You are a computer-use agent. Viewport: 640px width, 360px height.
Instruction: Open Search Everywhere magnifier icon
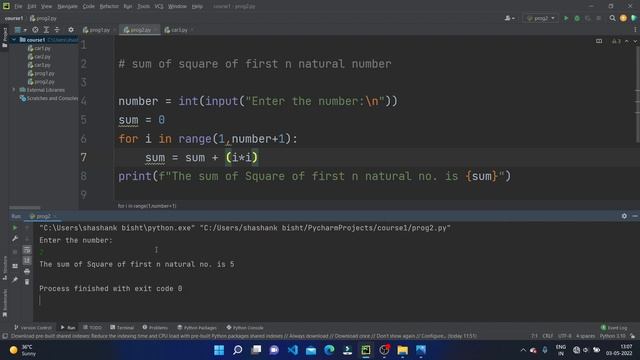point(612,18)
